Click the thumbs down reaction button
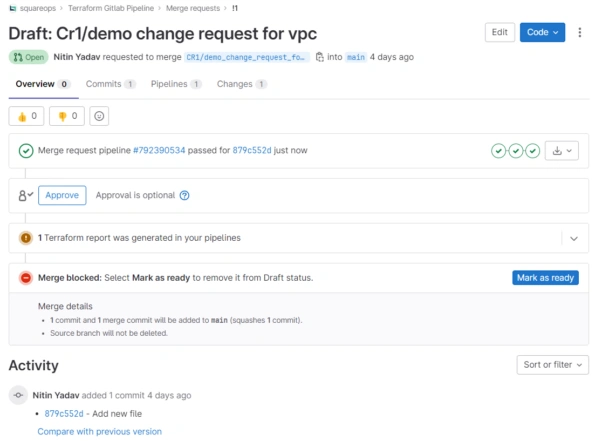 (67, 116)
